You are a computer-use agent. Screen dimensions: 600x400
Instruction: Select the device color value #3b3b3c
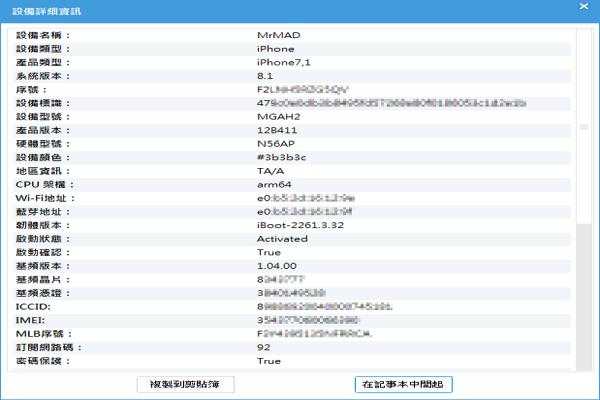(x=281, y=157)
